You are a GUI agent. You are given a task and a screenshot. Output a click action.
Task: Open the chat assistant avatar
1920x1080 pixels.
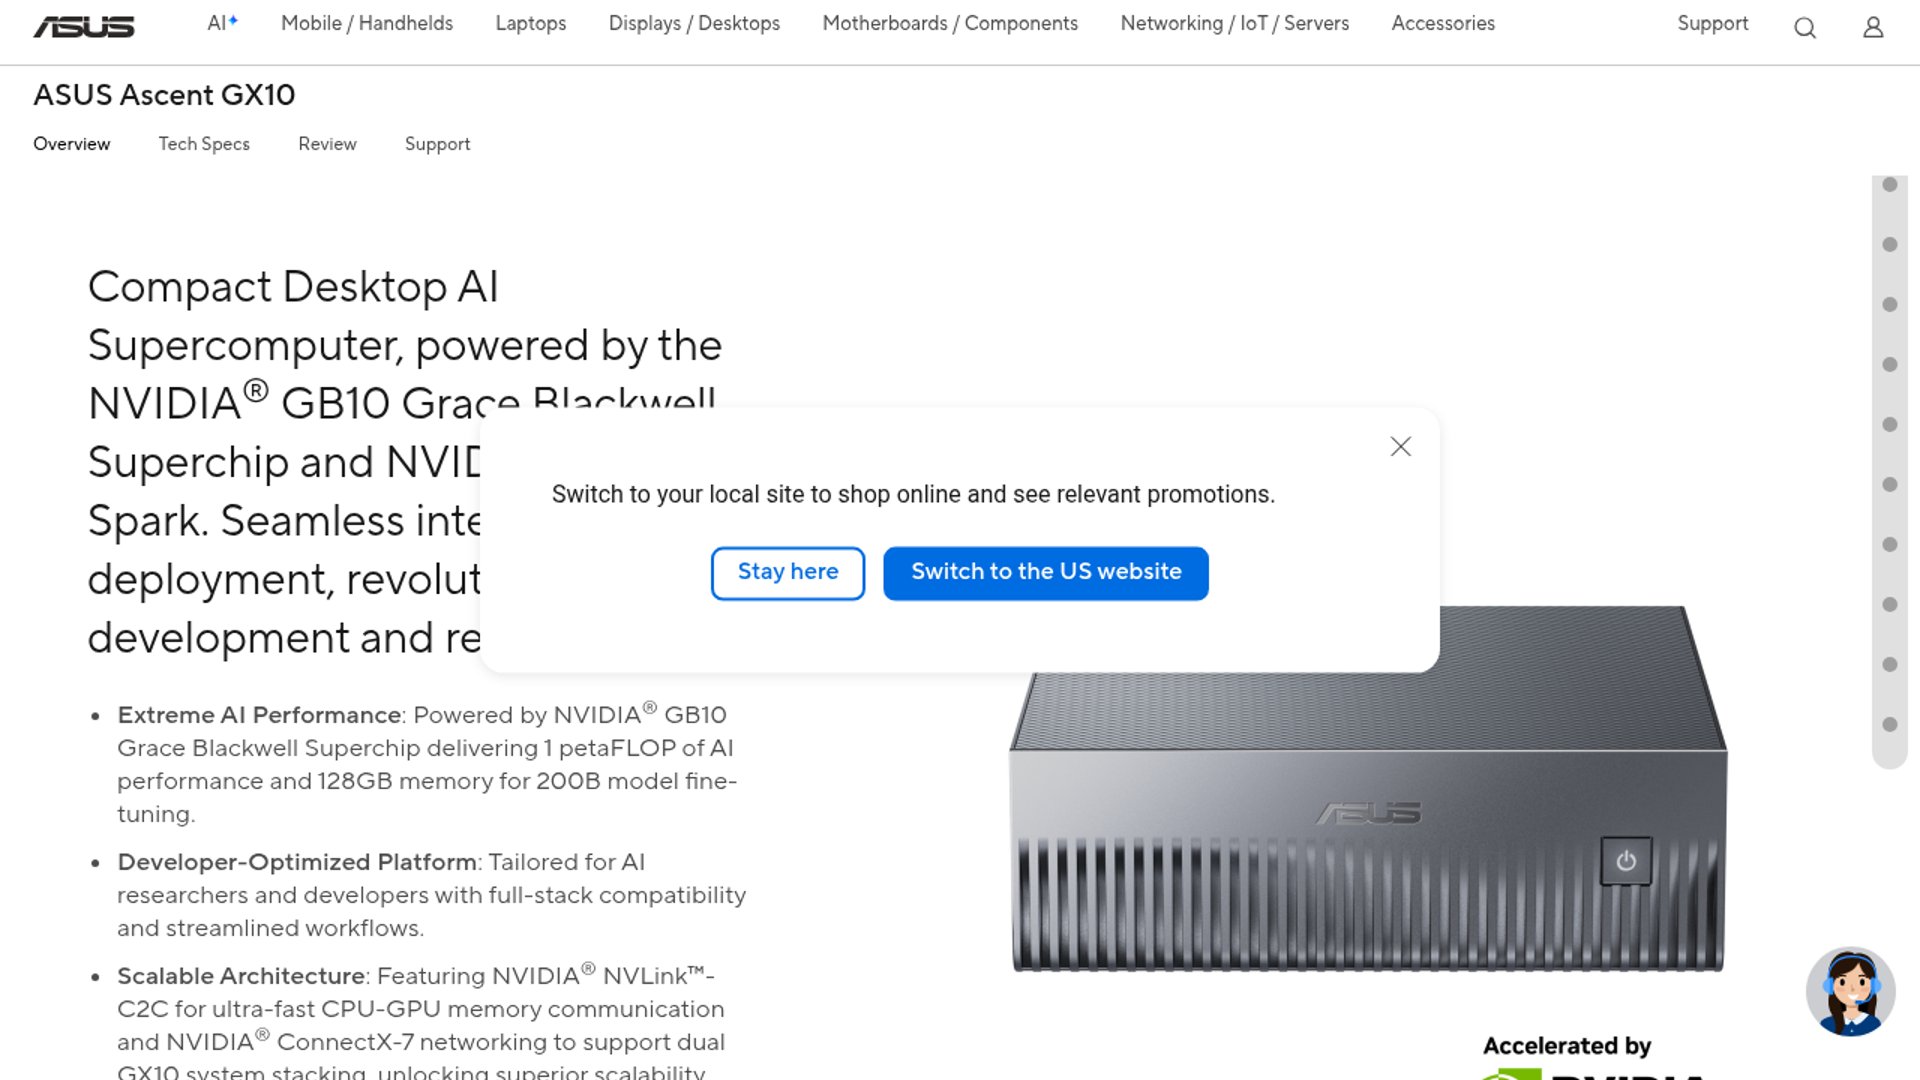1850,991
